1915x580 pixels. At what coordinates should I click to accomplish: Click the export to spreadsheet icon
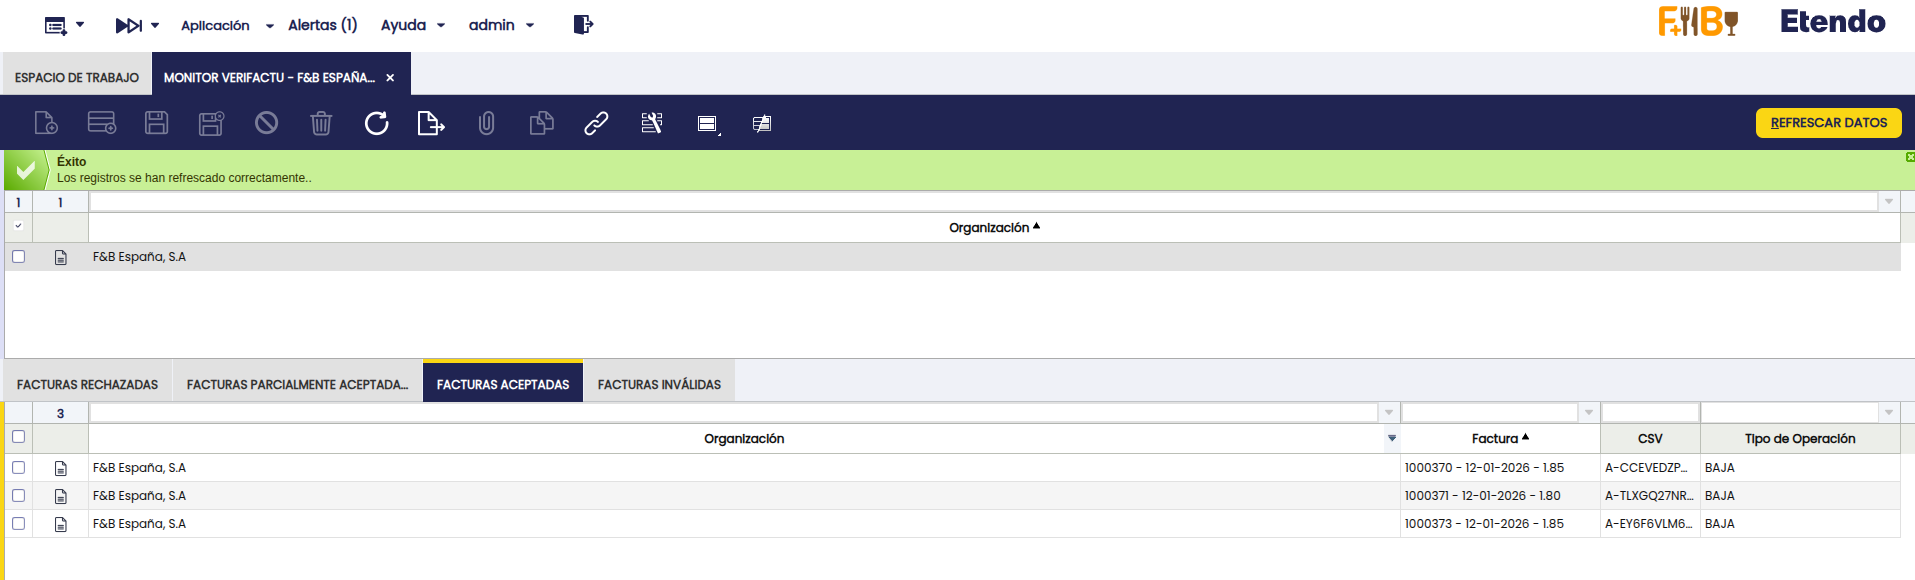click(x=430, y=123)
